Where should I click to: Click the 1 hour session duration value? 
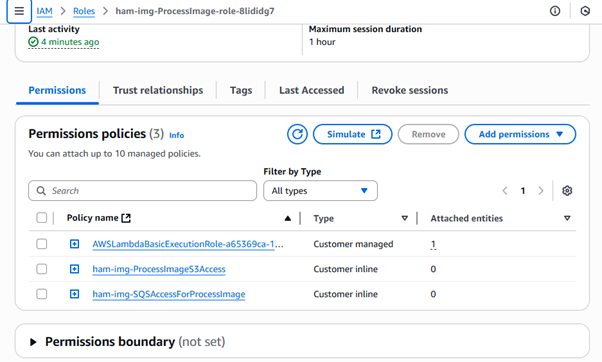point(322,42)
